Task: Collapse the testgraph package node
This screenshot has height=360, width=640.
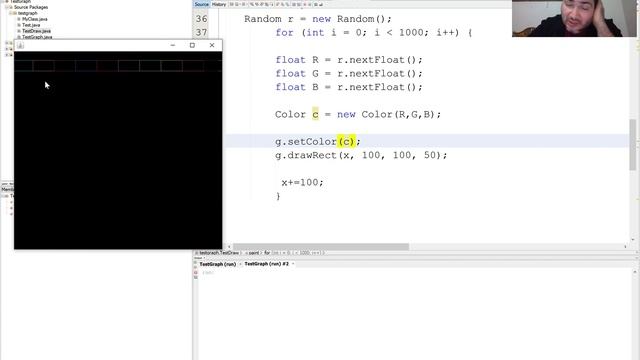Action: tap(11, 13)
